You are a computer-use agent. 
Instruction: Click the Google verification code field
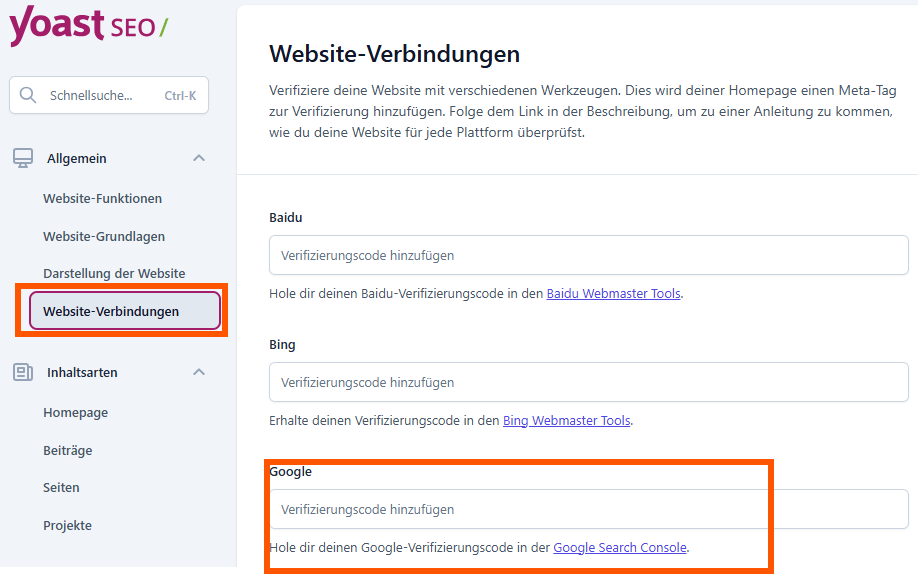(588, 509)
